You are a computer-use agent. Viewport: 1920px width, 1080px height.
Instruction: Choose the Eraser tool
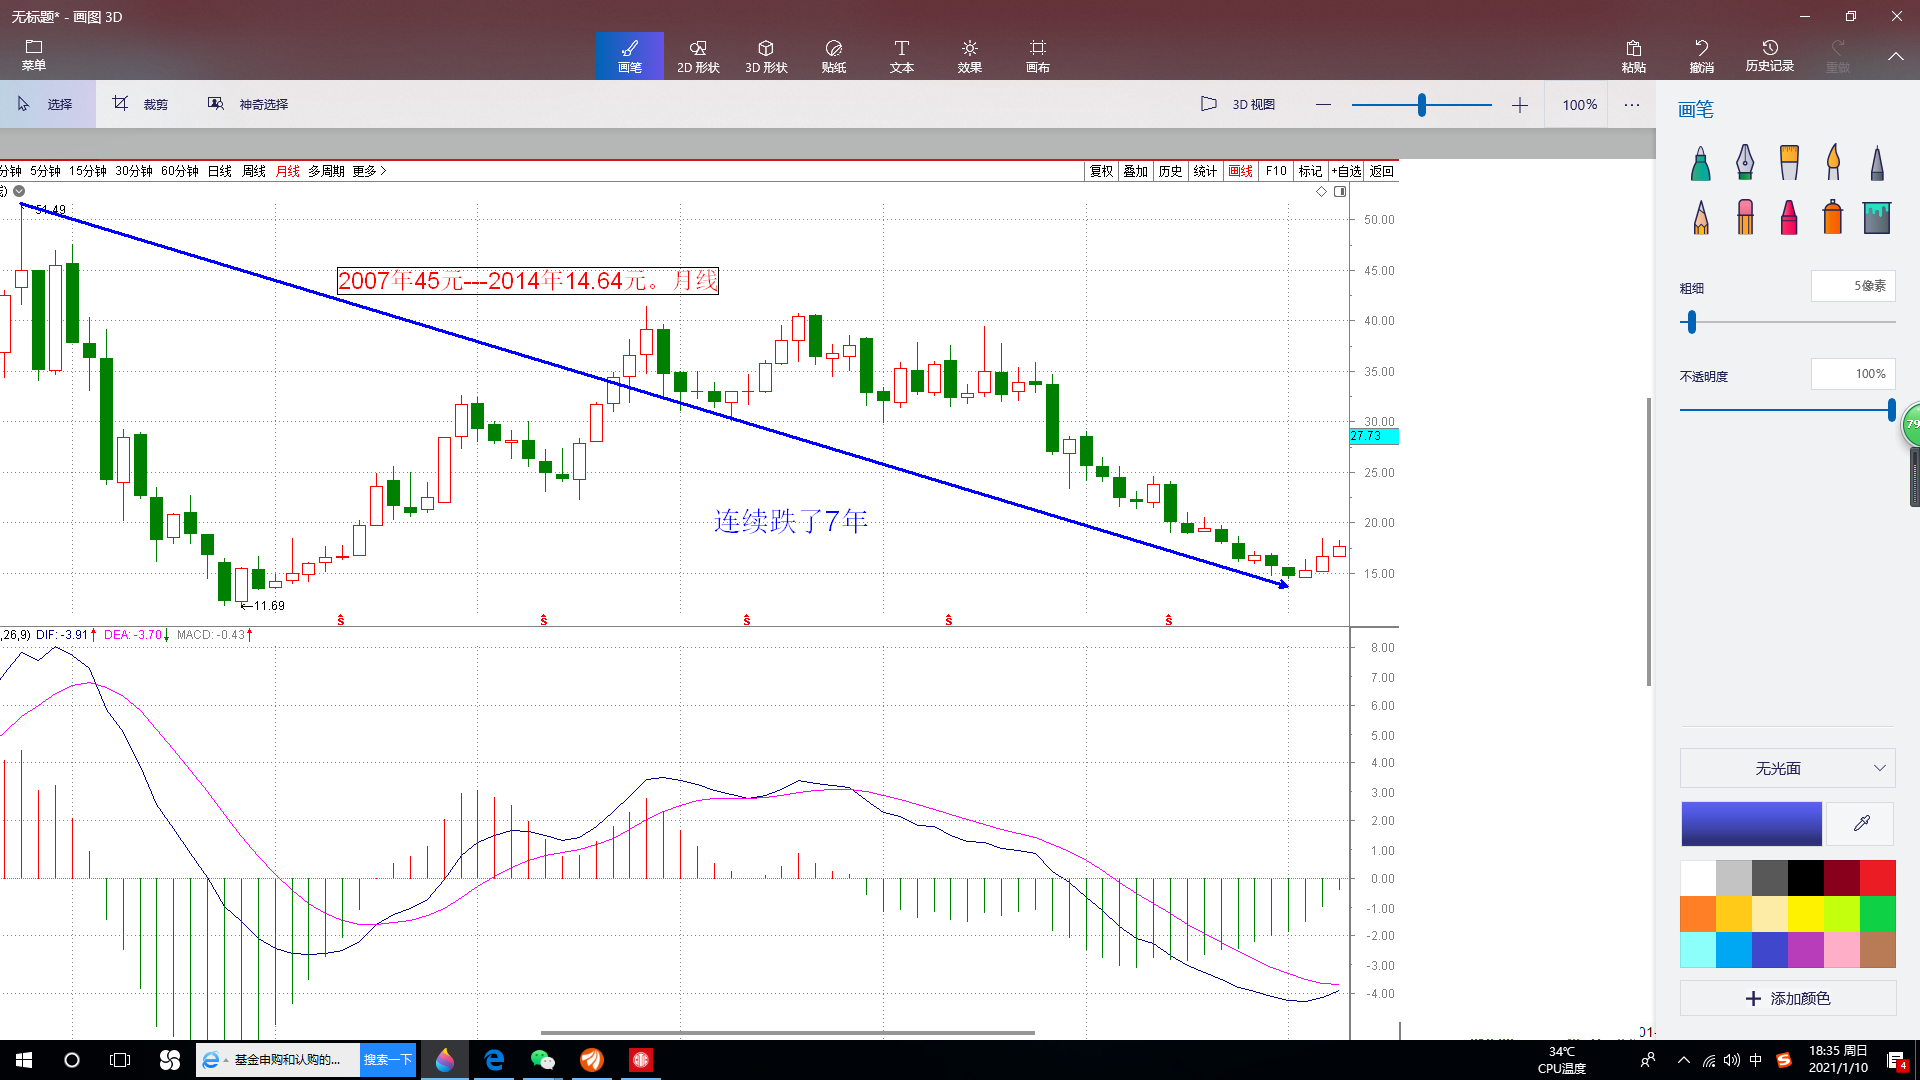[x=1745, y=217]
